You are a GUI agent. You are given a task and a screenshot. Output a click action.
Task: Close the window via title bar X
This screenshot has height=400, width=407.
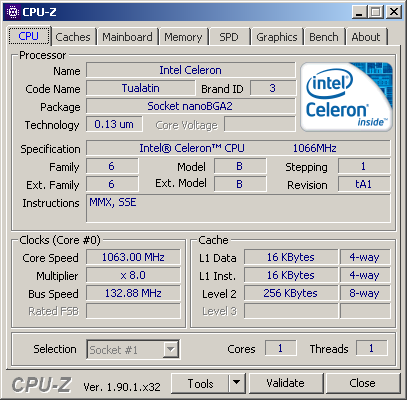393,12
